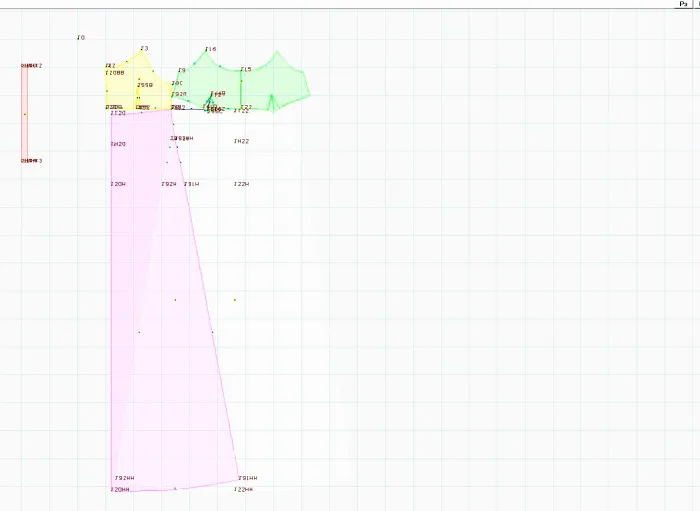Select point label T0 on canvas
Image resolution: width=700 pixels, height=511 pixels.
pos(81,38)
